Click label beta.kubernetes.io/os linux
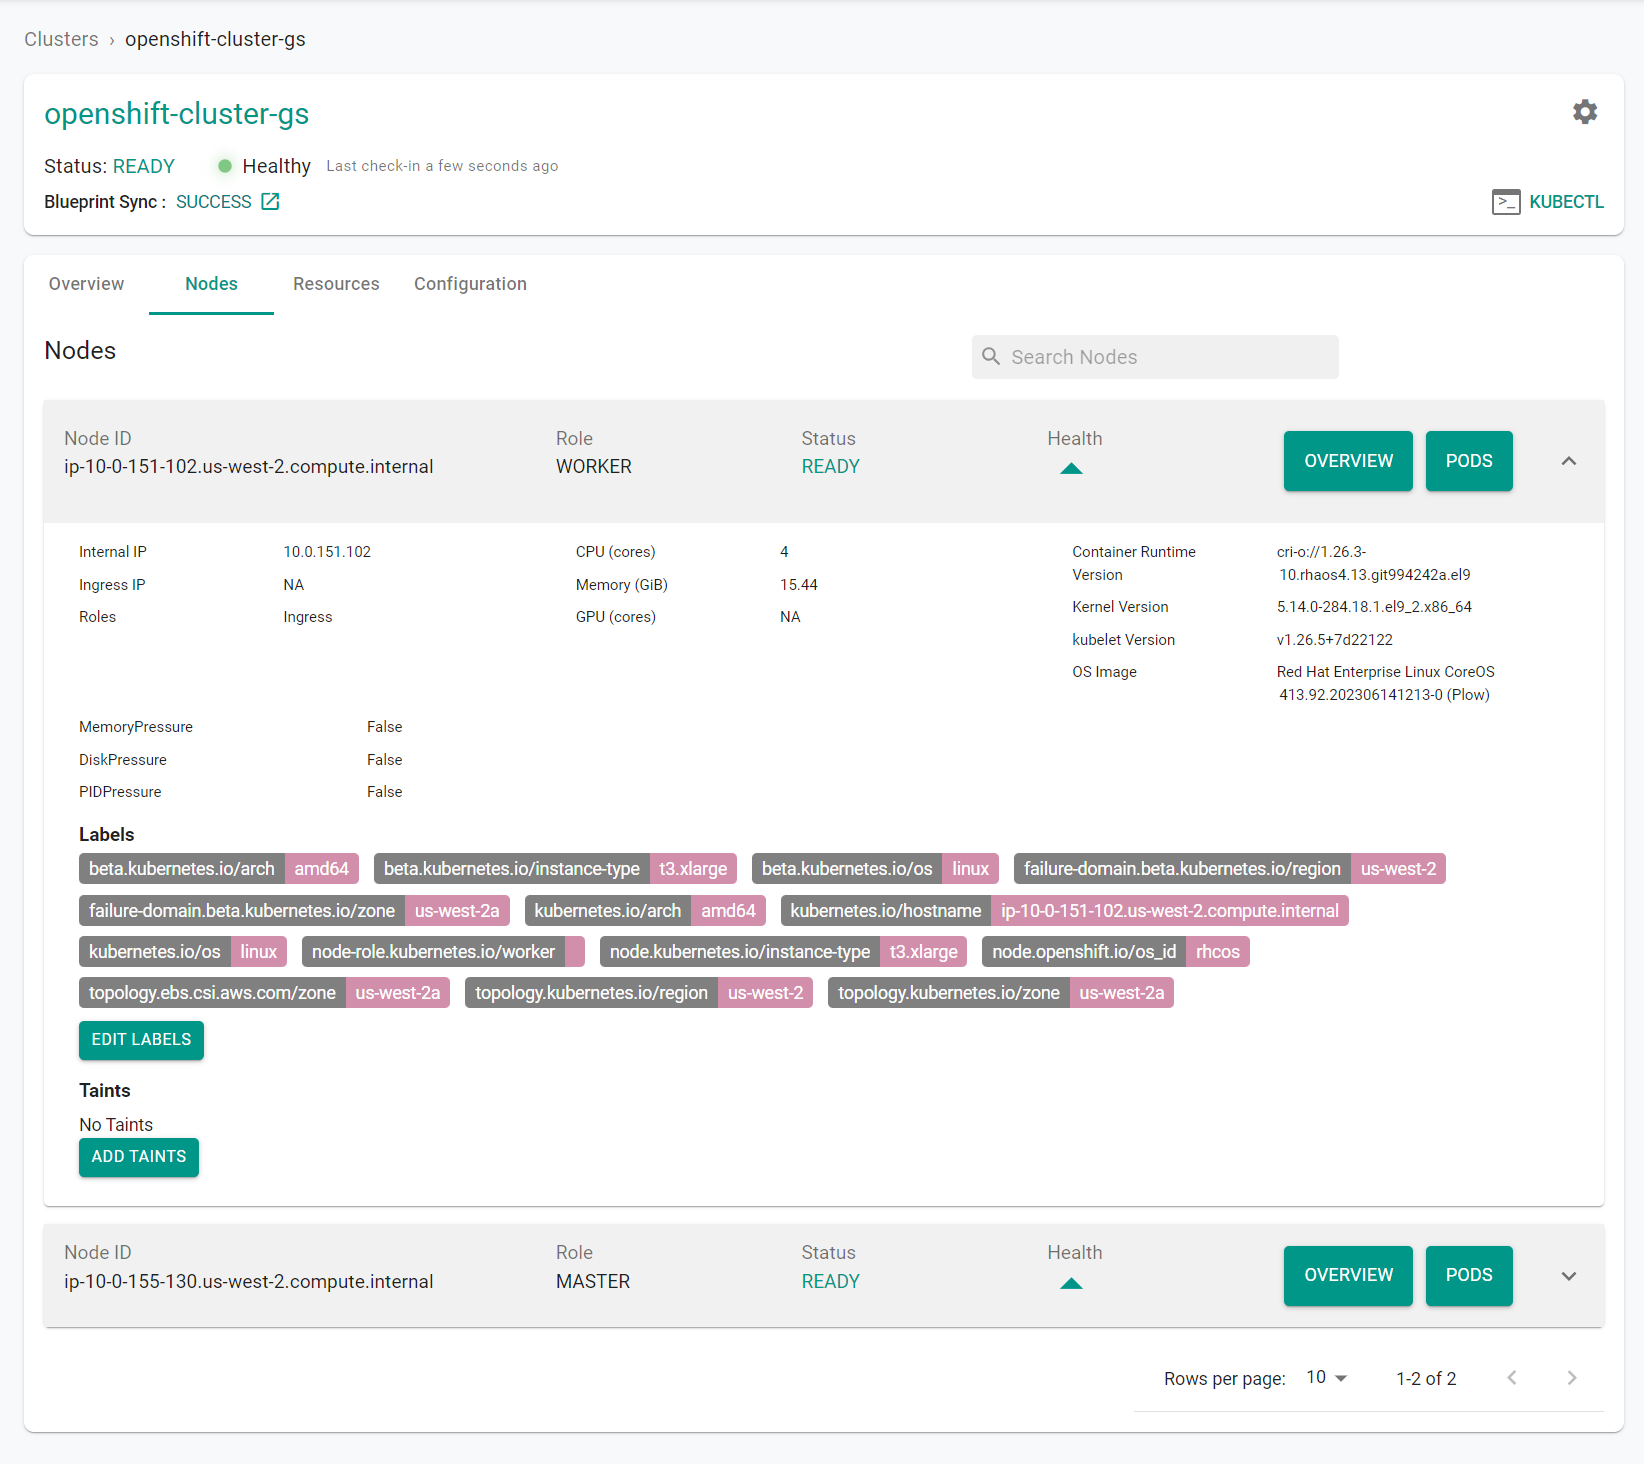The width and height of the screenshot is (1644, 1464). point(875,869)
